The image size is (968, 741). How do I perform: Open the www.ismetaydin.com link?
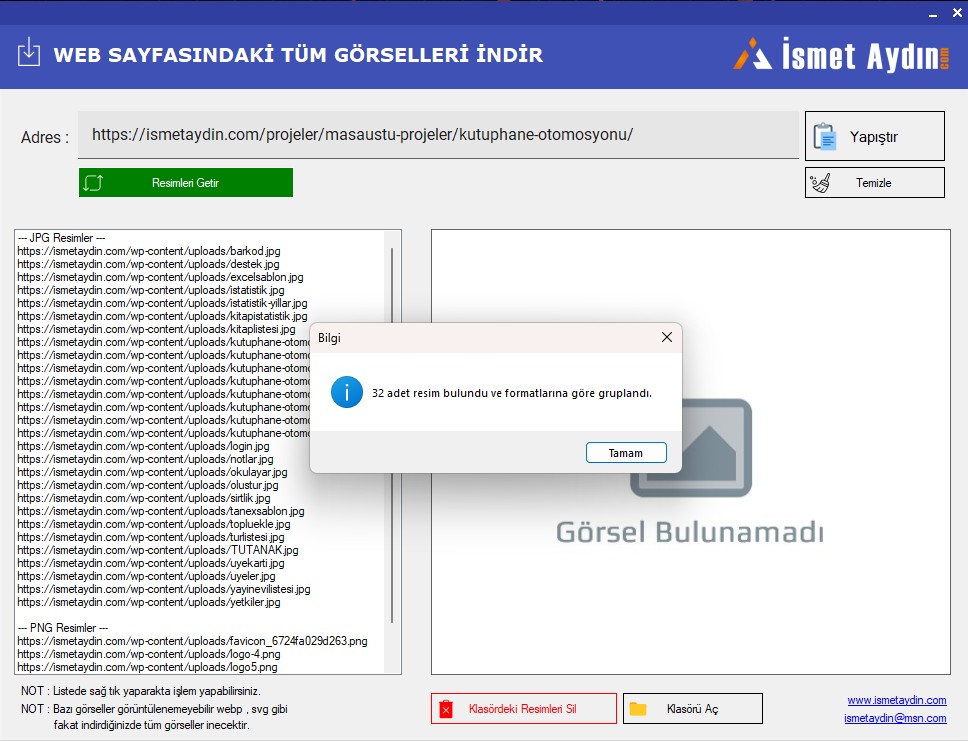(x=896, y=700)
